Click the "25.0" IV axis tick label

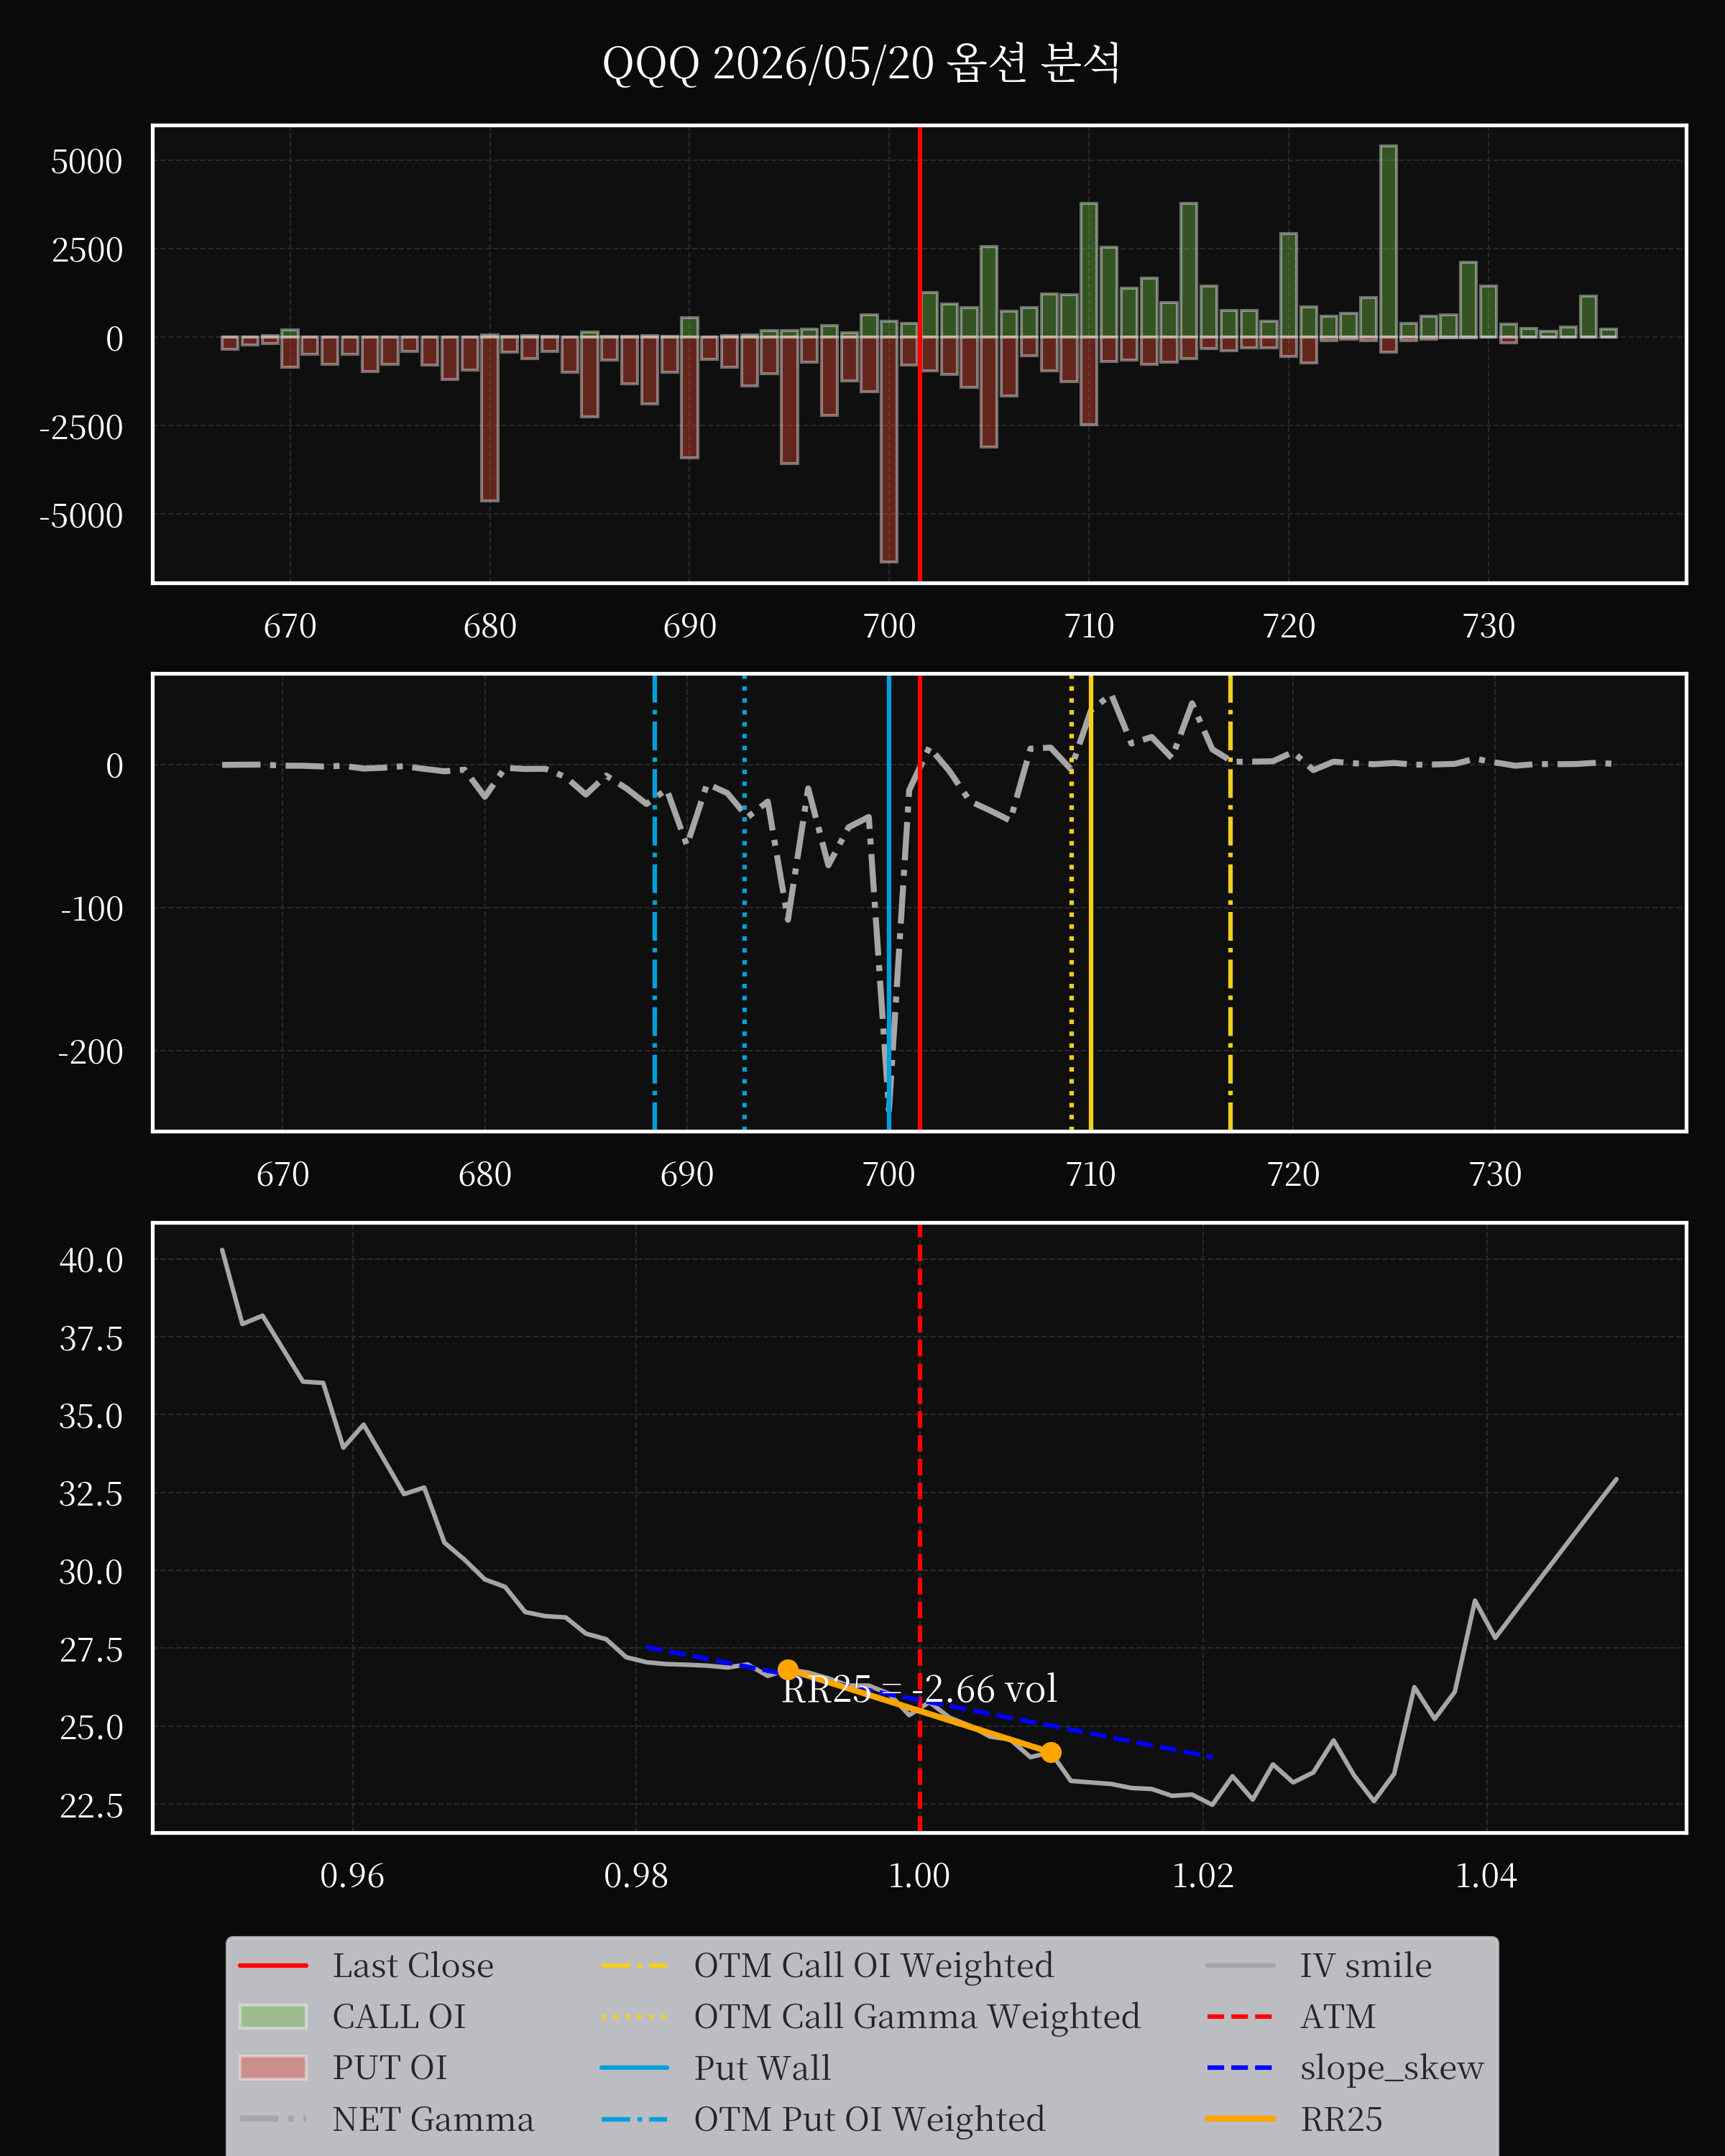[x=91, y=1727]
